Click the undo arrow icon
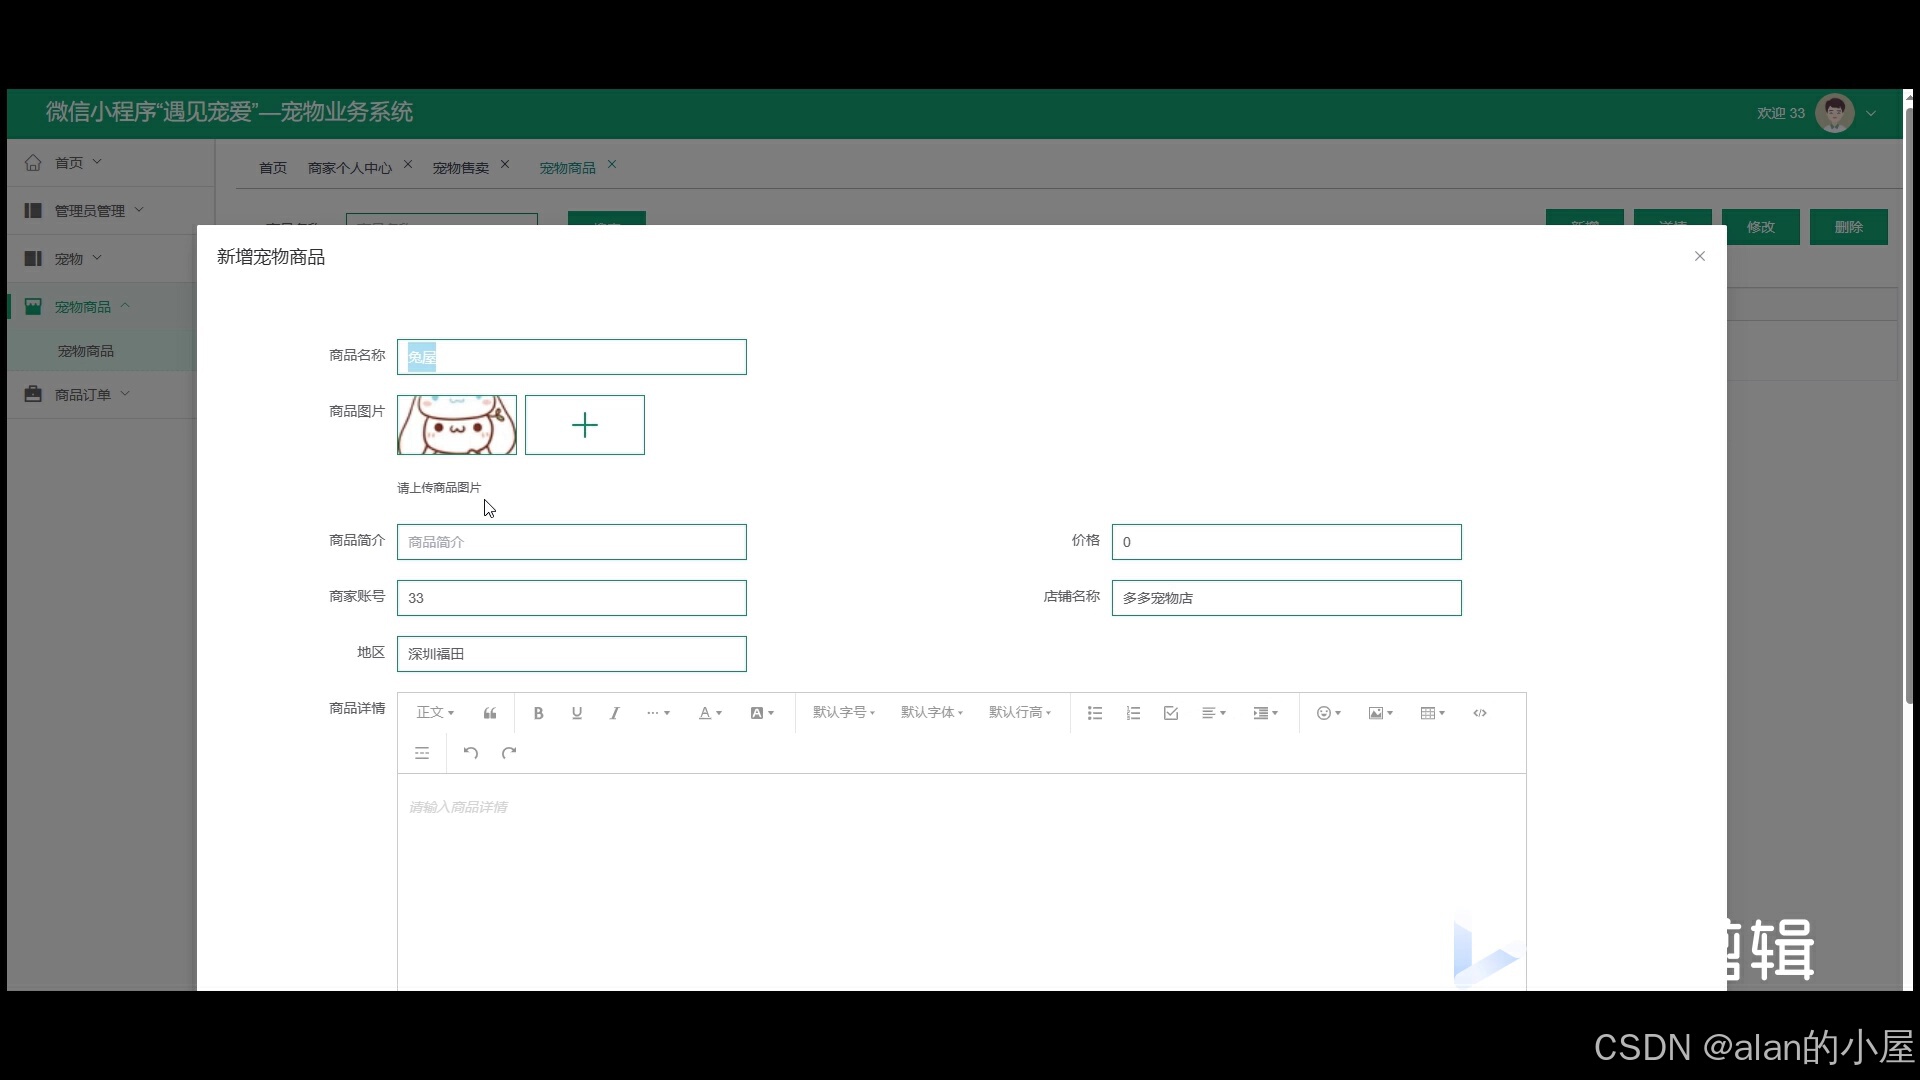This screenshot has height=1080, width=1920. click(471, 753)
